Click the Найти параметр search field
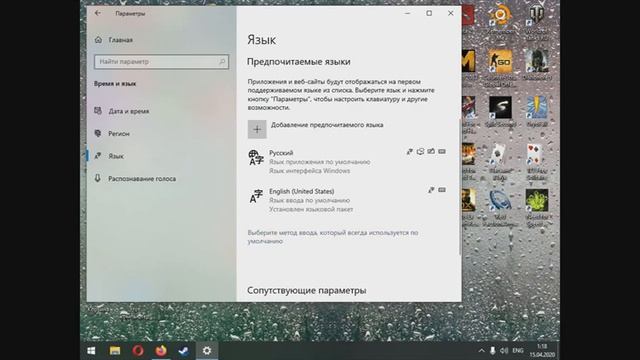This screenshot has height=360, width=640. (161, 62)
